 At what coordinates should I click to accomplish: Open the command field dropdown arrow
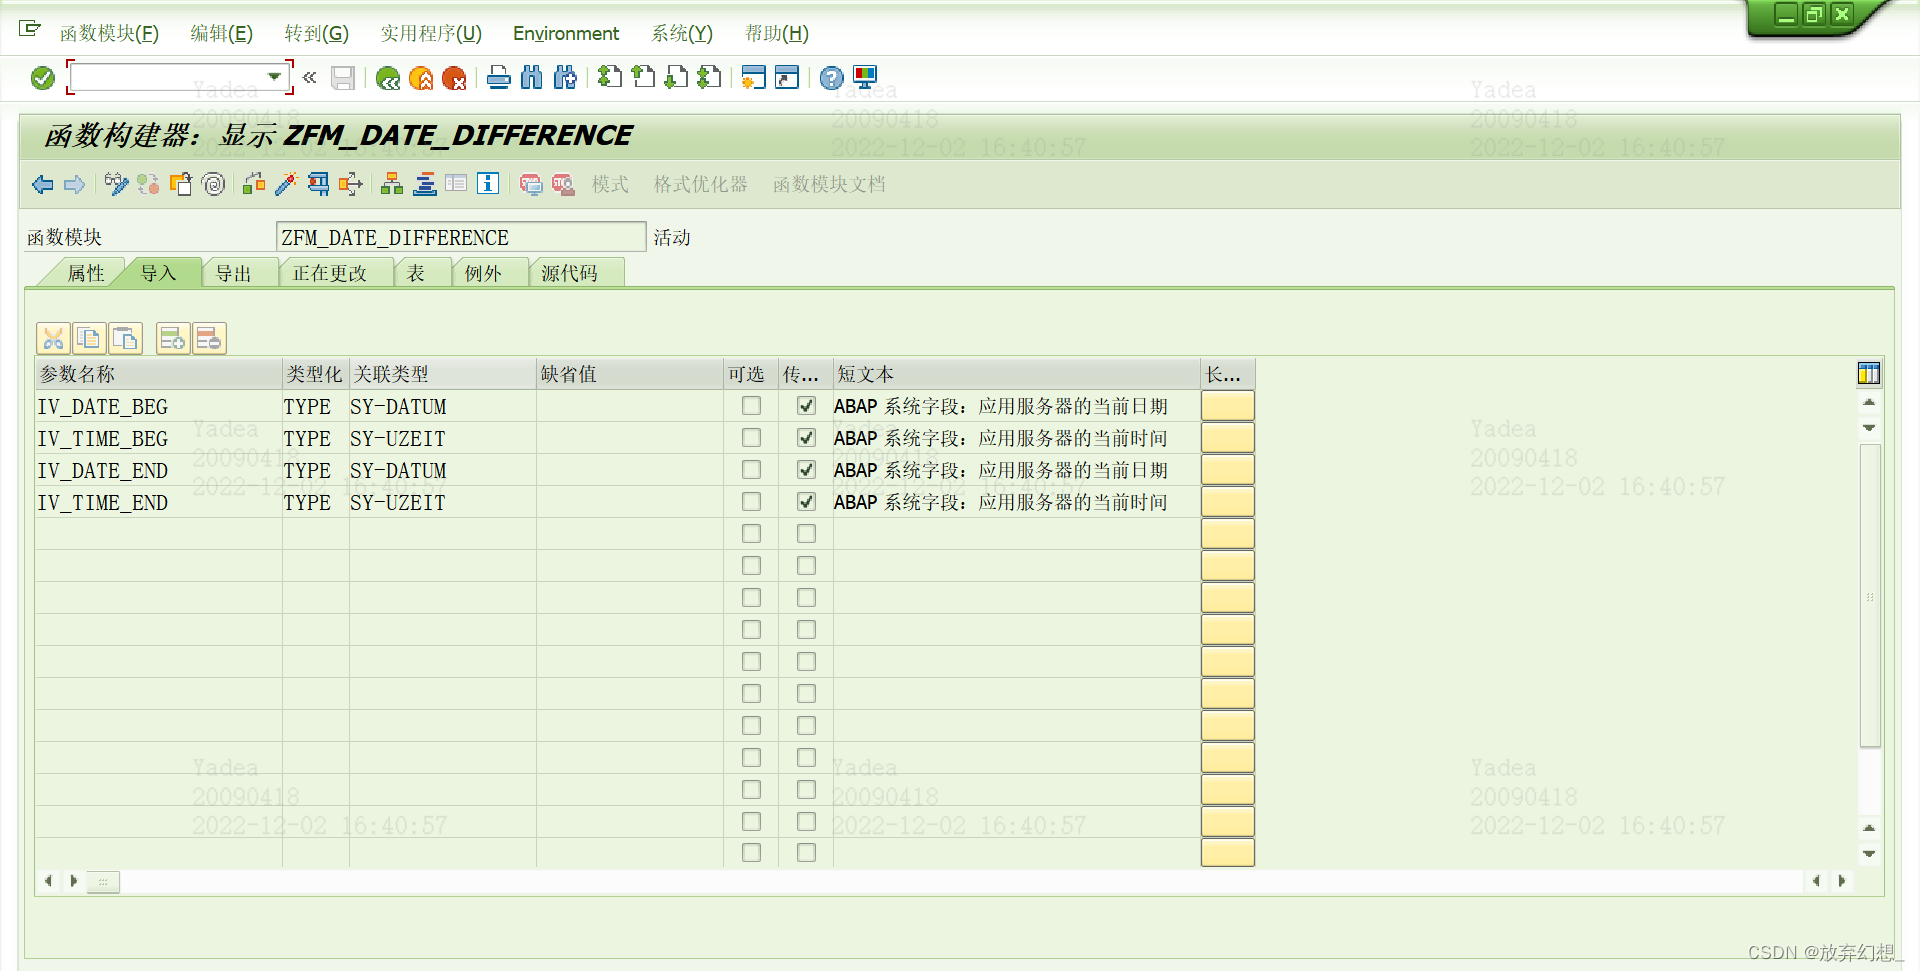pos(274,77)
